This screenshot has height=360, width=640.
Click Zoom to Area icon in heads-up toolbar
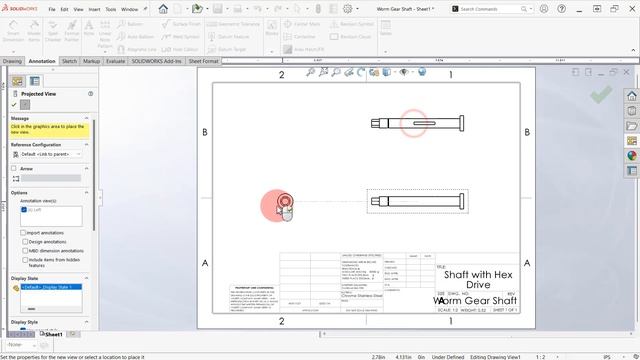(323, 72)
